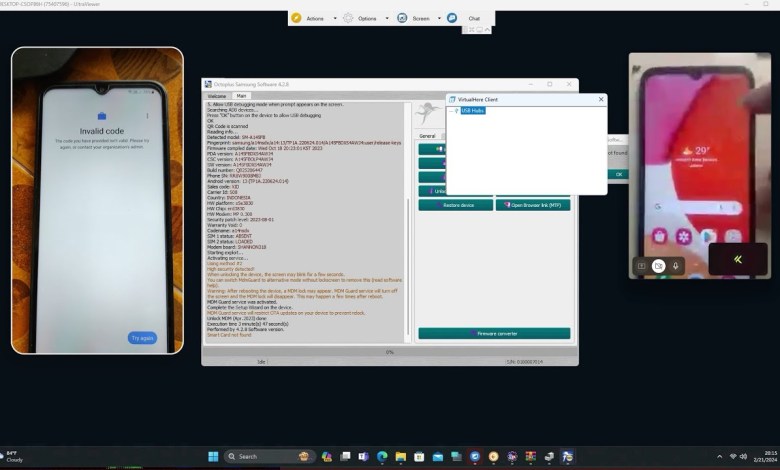The image size is (780, 470).
Task: Click the Screen monitor icon
Action: pyautogui.click(x=402, y=18)
